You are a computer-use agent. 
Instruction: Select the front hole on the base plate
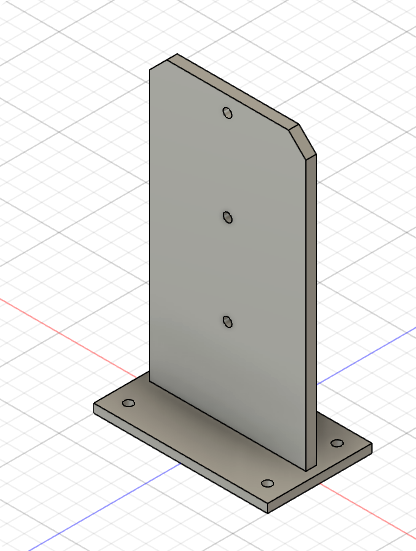click(x=268, y=484)
